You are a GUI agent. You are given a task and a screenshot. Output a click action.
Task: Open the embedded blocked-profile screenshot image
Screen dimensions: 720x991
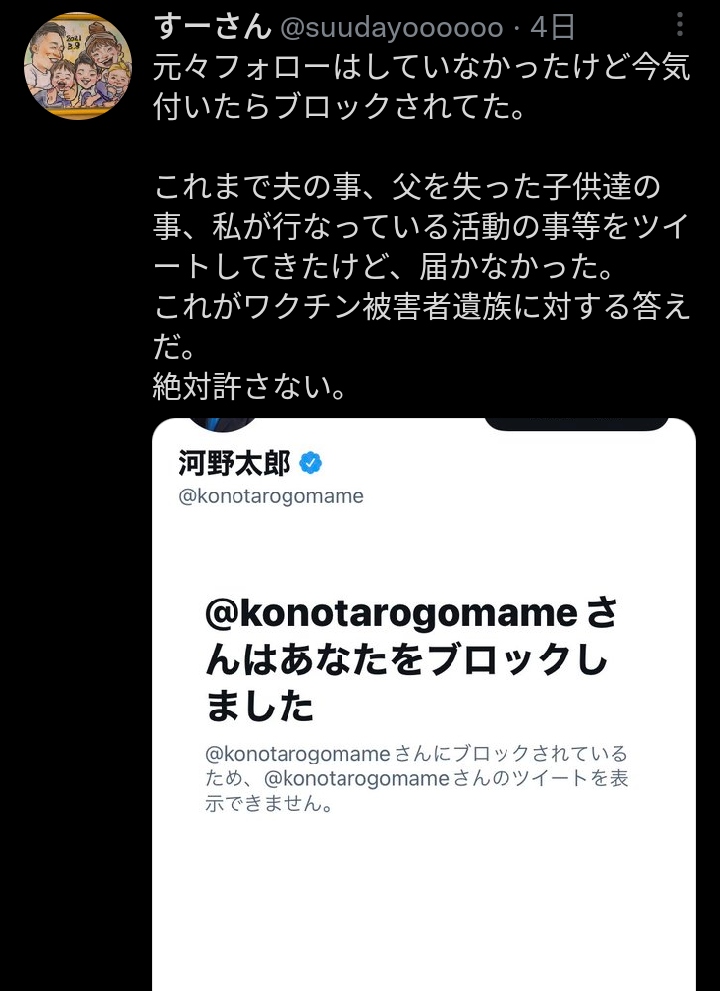[424, 704]
